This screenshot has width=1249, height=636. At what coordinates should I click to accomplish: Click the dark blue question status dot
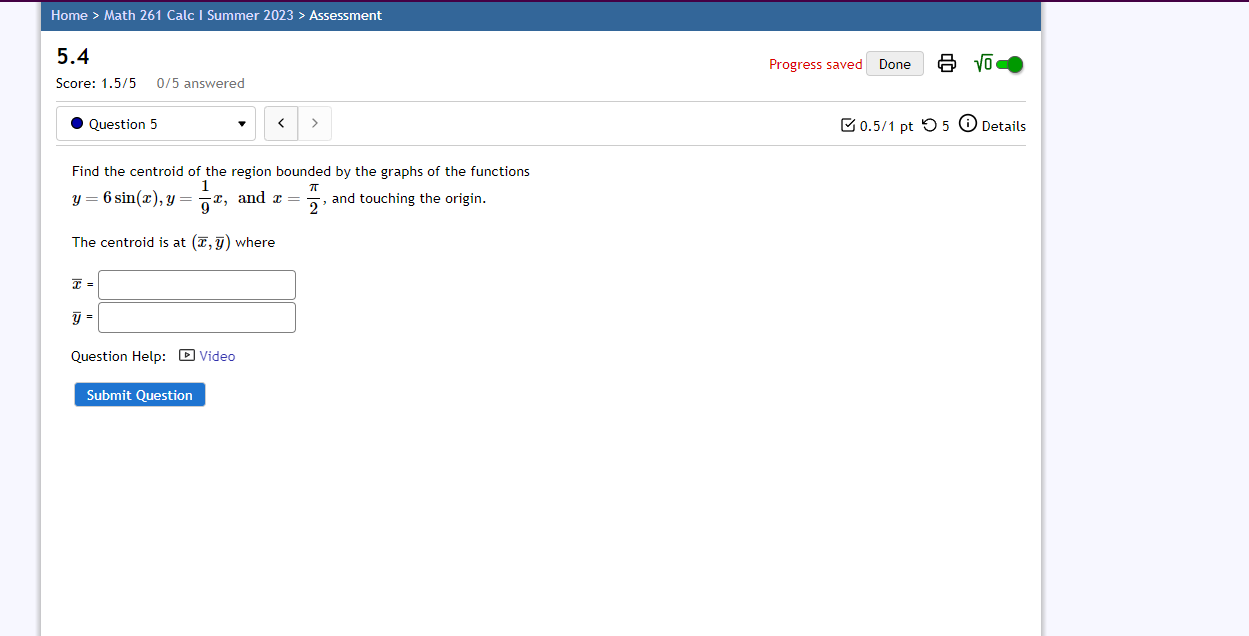pyautogui.click(x=77, y=124)
